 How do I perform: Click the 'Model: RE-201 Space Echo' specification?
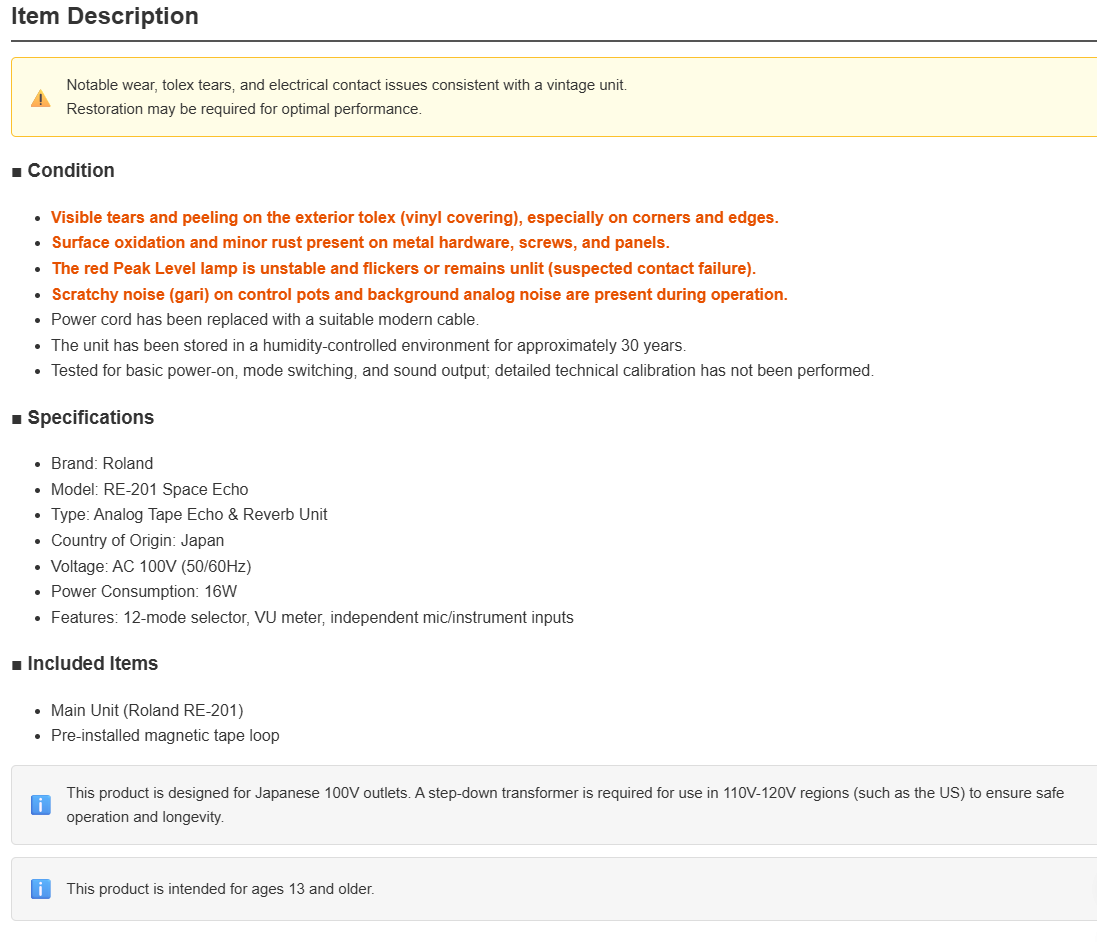pos(150,490)
